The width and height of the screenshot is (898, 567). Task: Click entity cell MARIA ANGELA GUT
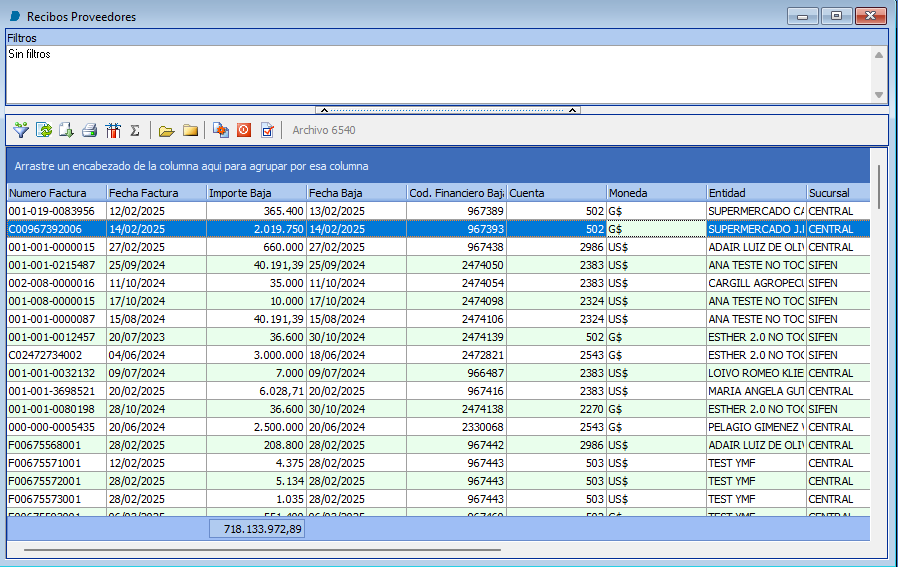pos(757,391)
